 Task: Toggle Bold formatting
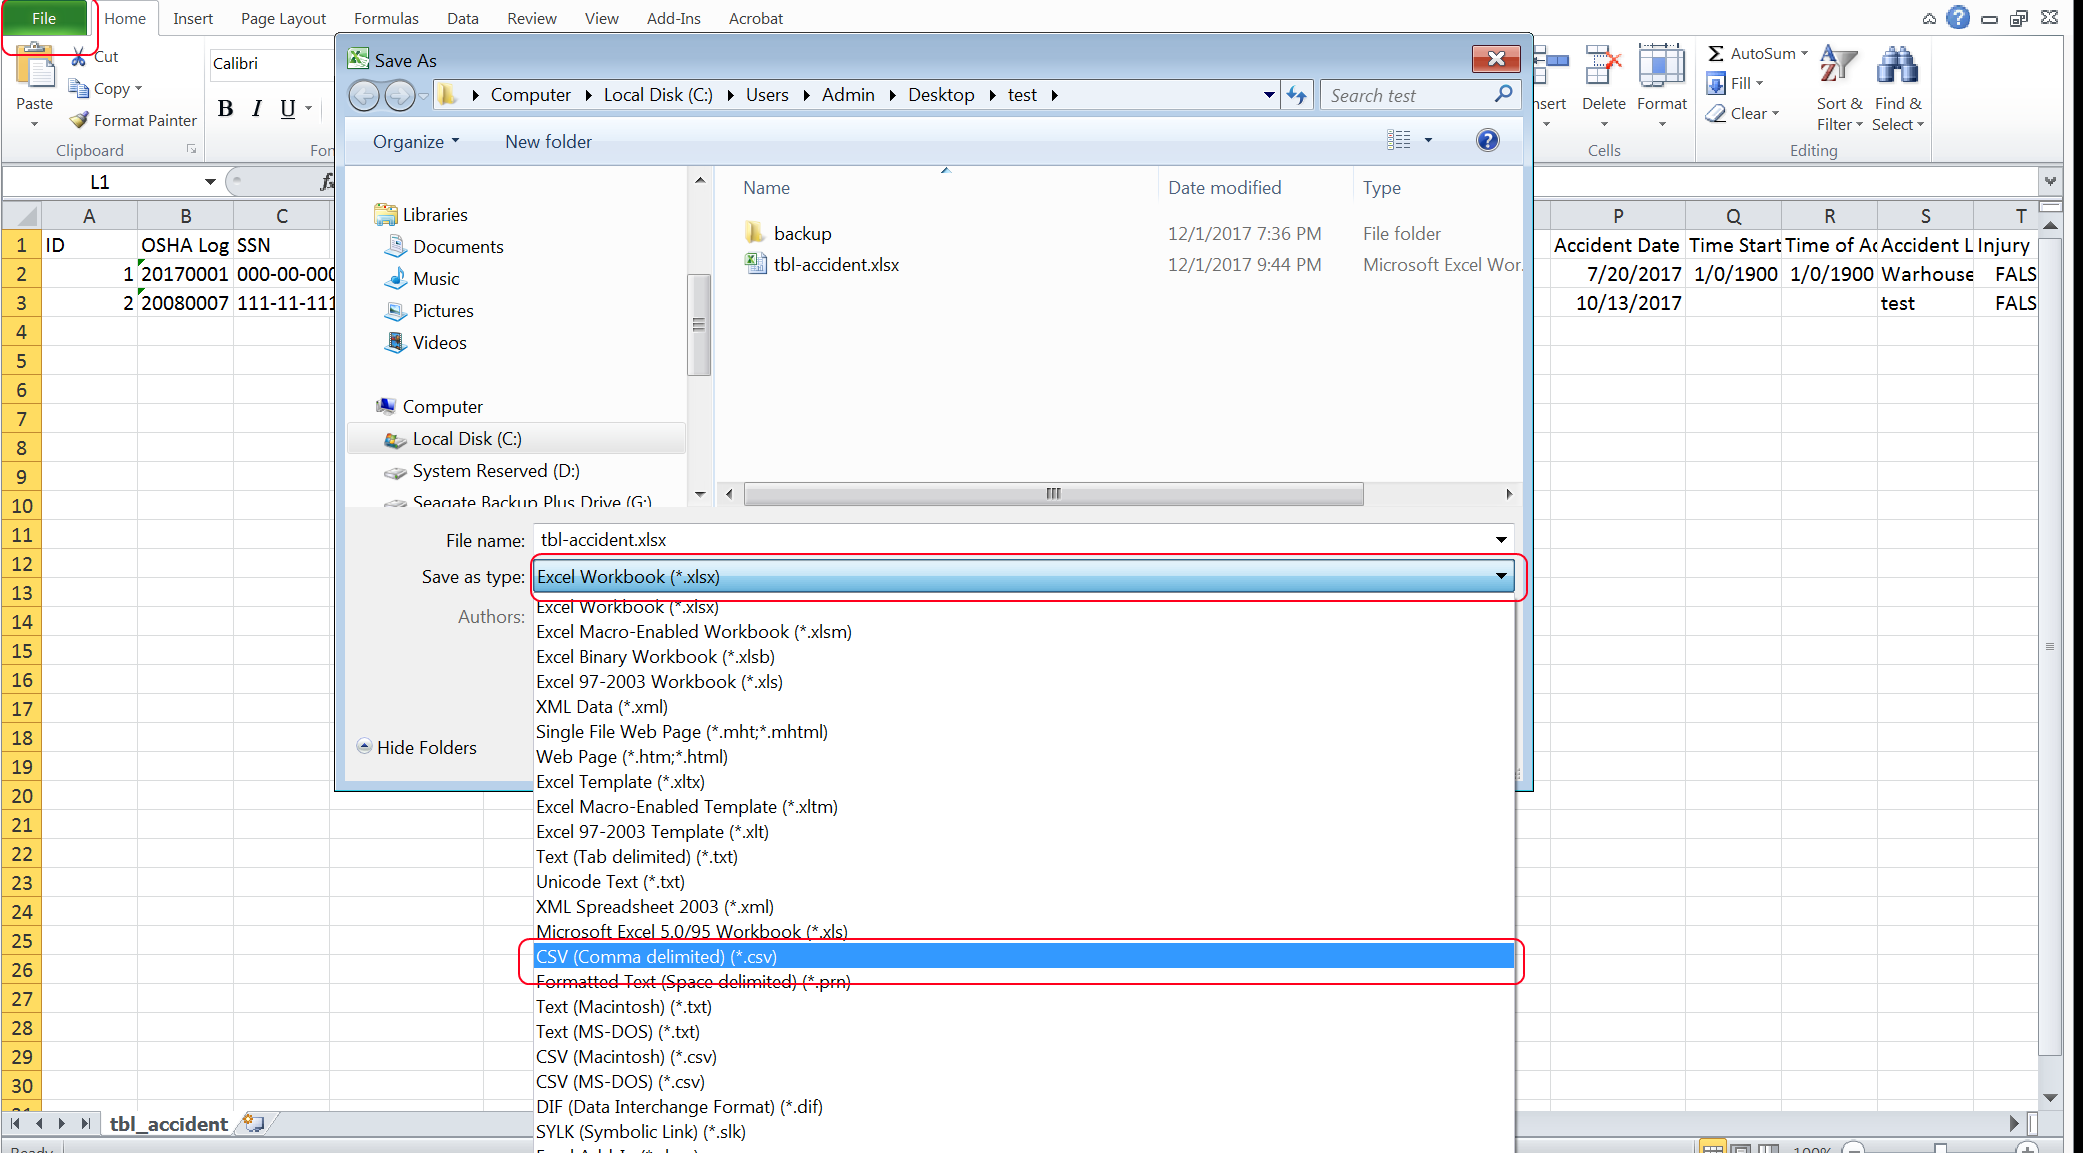[x=225, y=108]
